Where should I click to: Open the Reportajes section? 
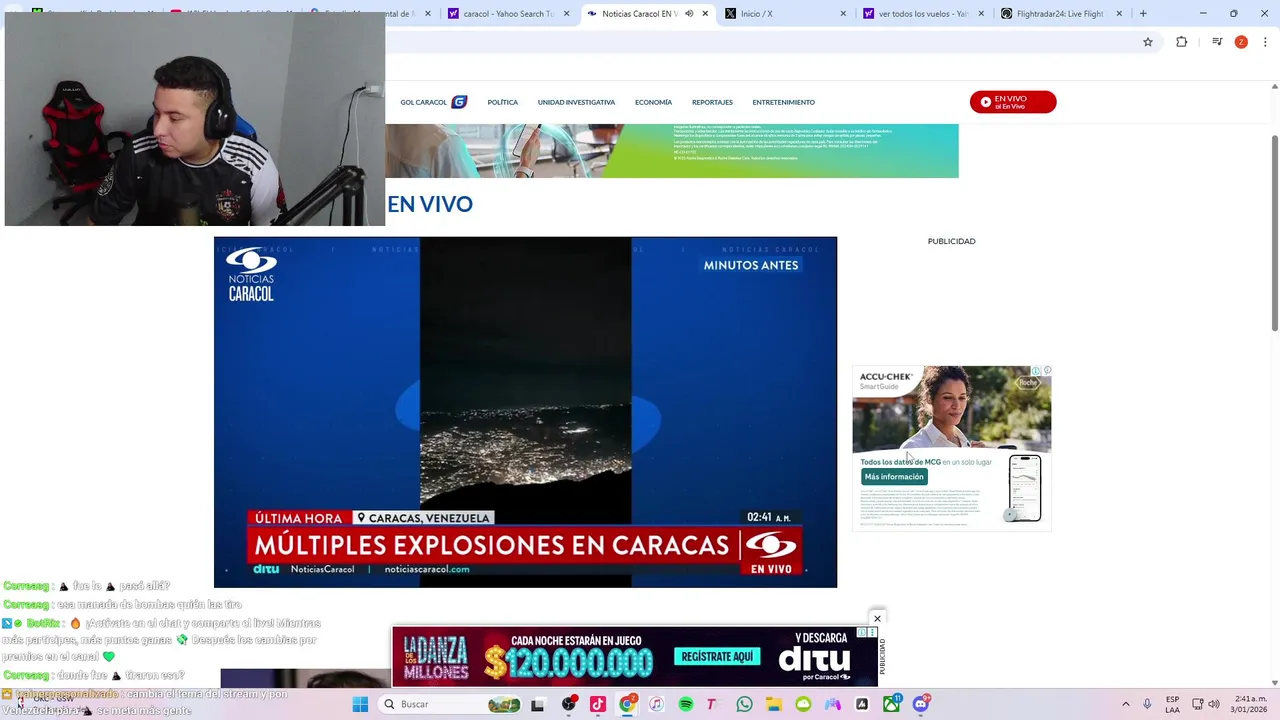712,102
